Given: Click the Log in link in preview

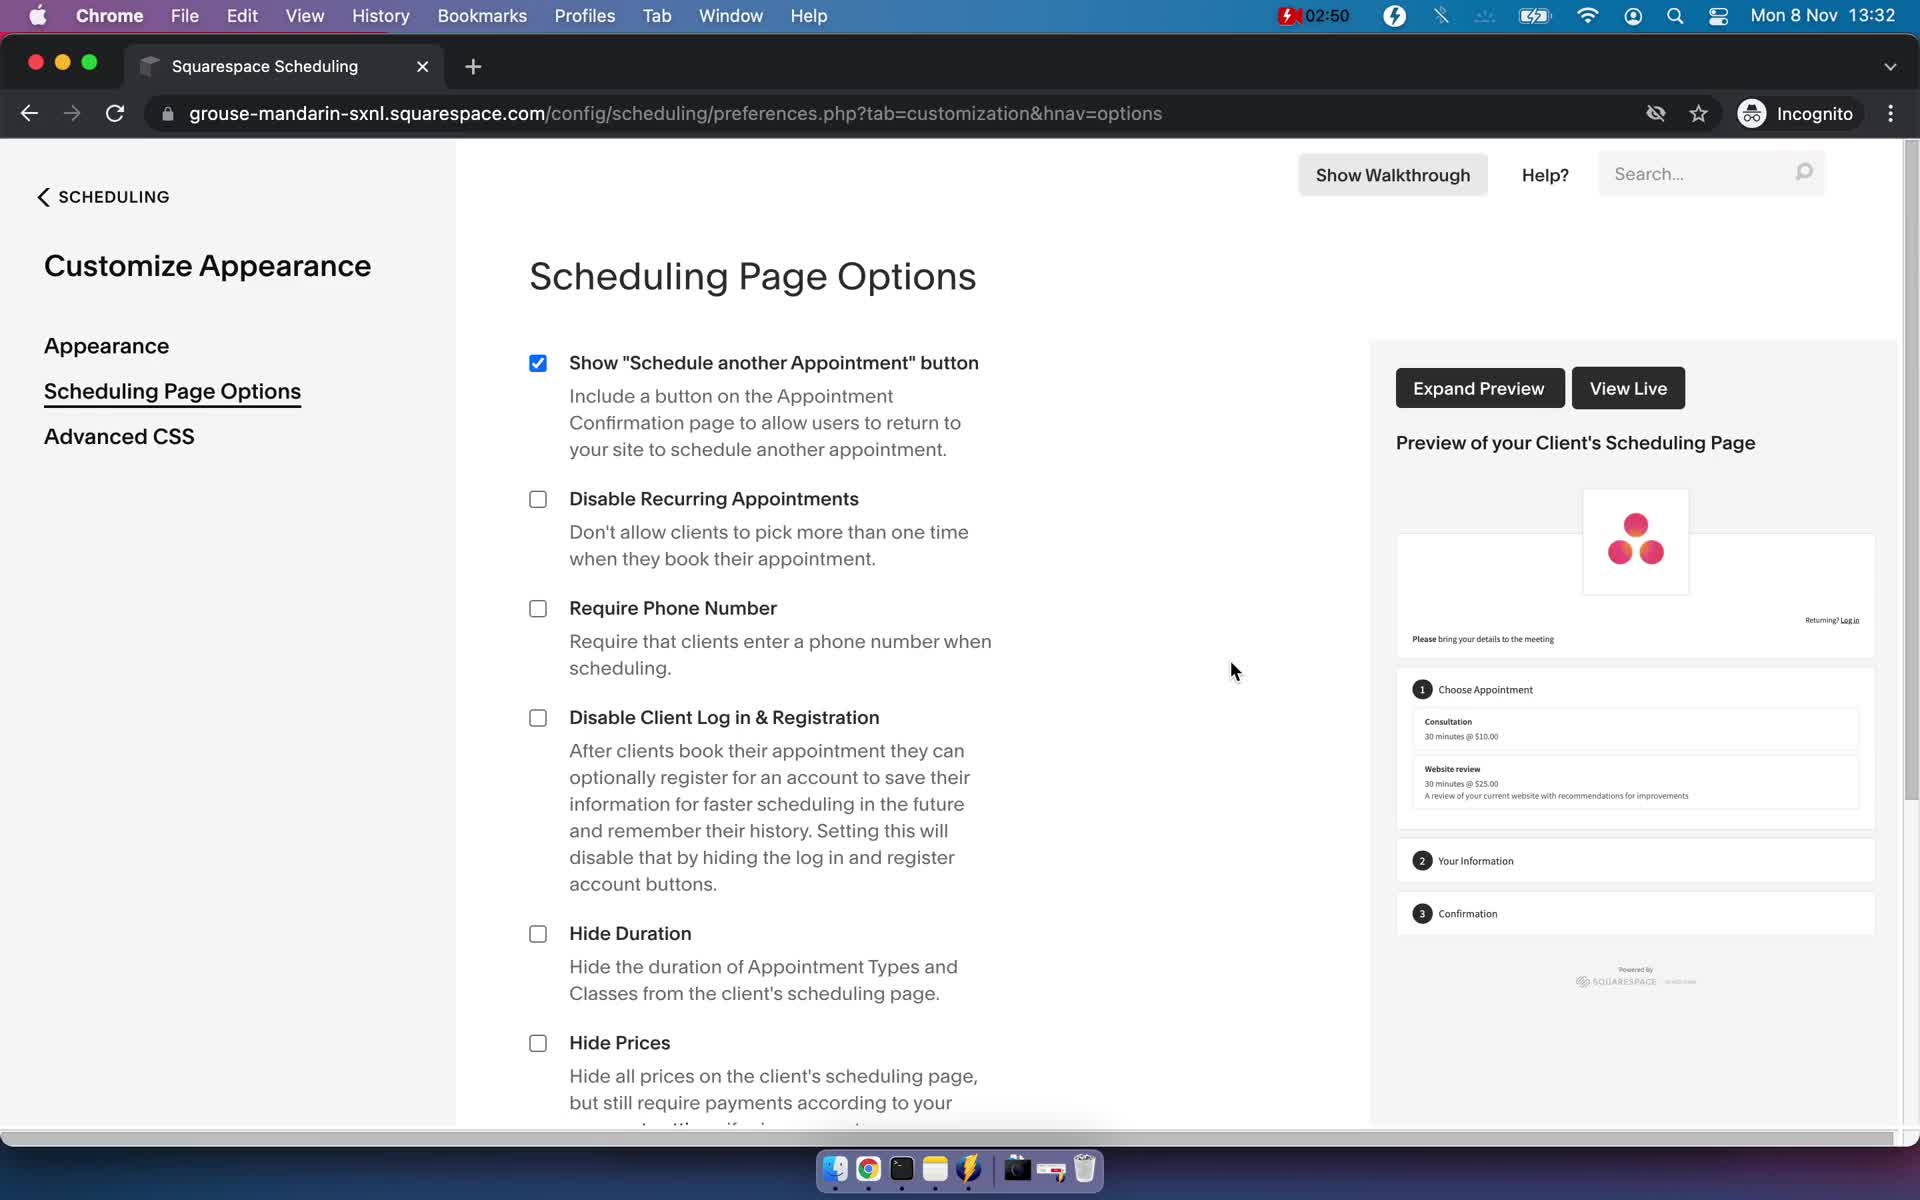Looking at the screenshot, I should 1850,620.
